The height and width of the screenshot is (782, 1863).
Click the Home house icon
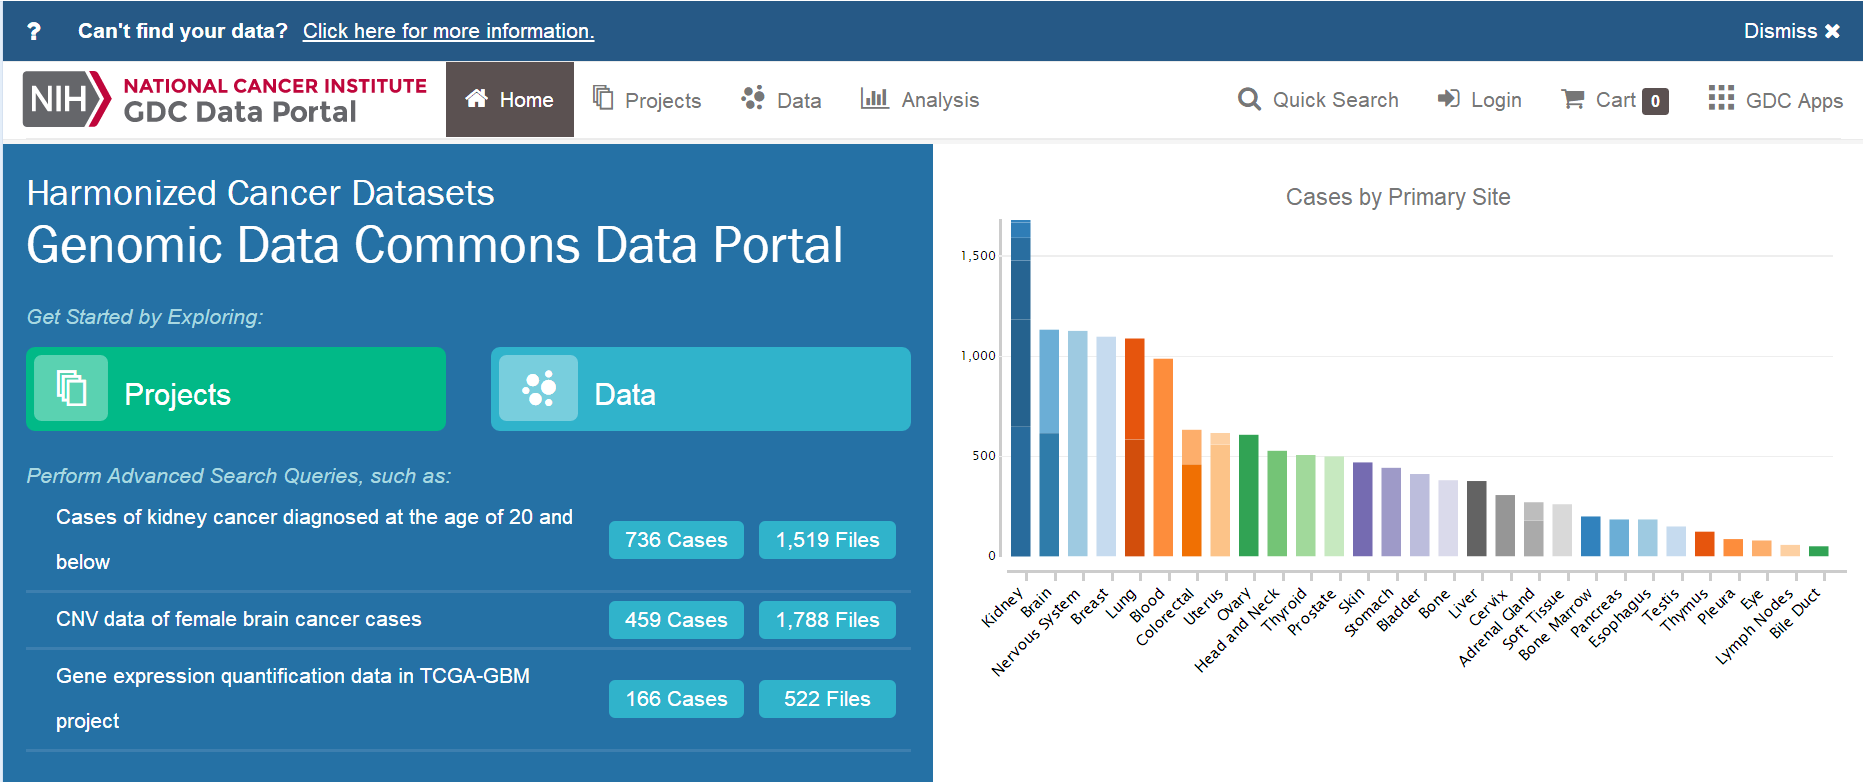pos(476,99)
